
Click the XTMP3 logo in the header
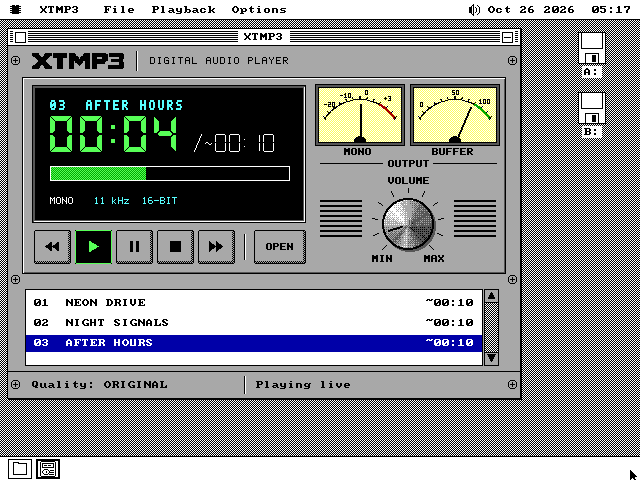click(x=78, y=61)
